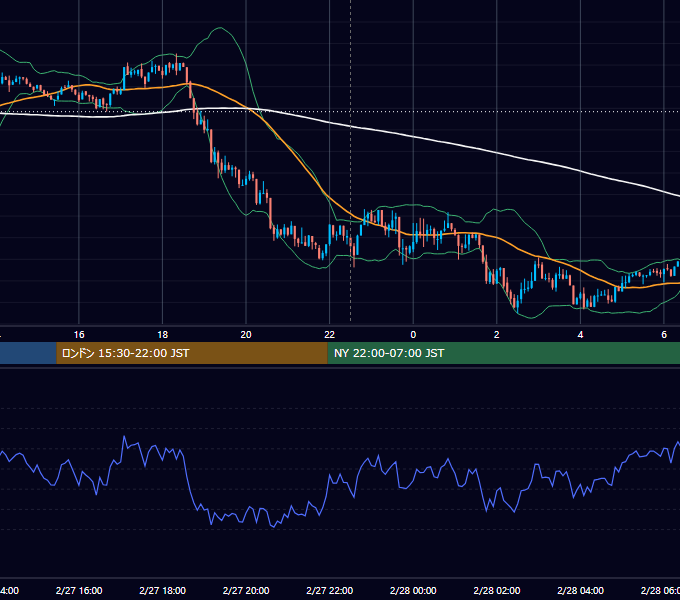
Task: Click the hour 4 axis tick label
Action: (580, 335)
